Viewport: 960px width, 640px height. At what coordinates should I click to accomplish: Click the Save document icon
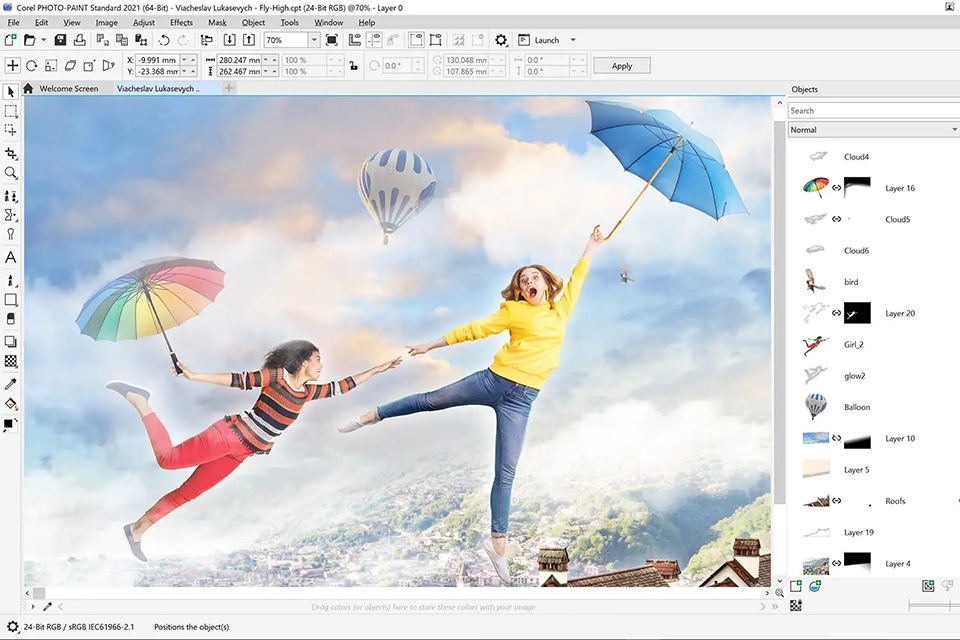(60, 40)
